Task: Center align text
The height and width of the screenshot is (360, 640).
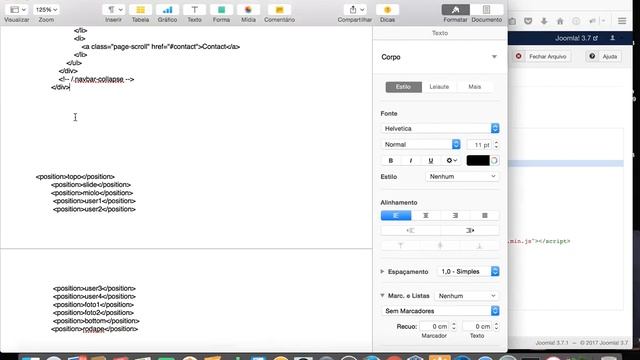Action: click(426, 216)
